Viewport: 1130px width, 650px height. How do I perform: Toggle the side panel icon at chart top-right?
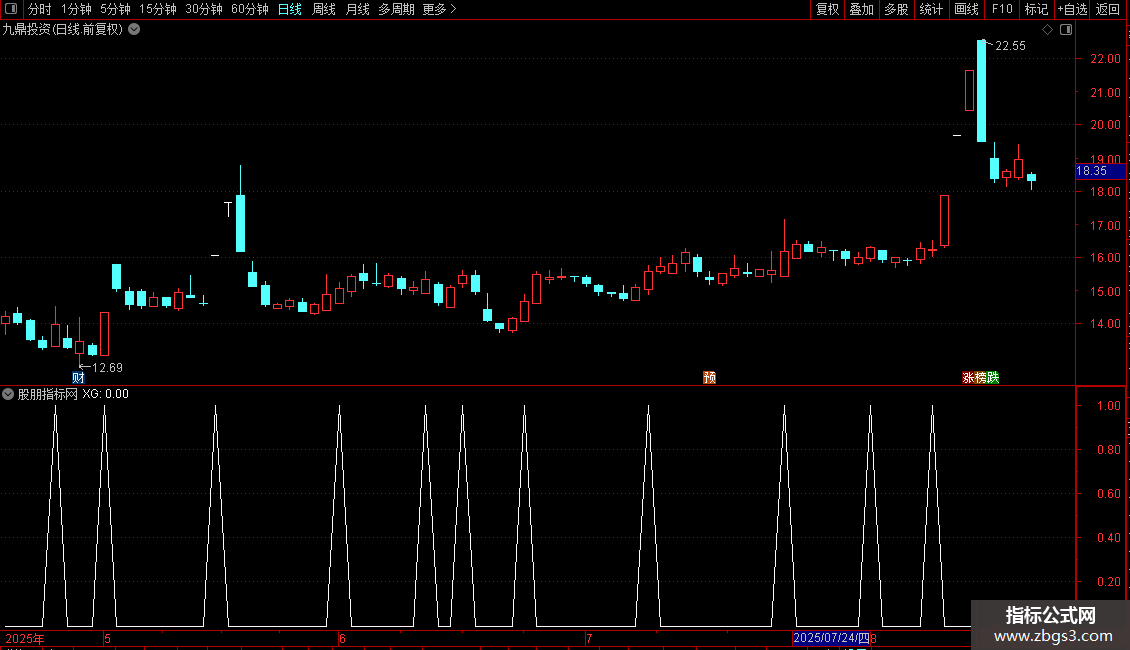pos(1066,30)
